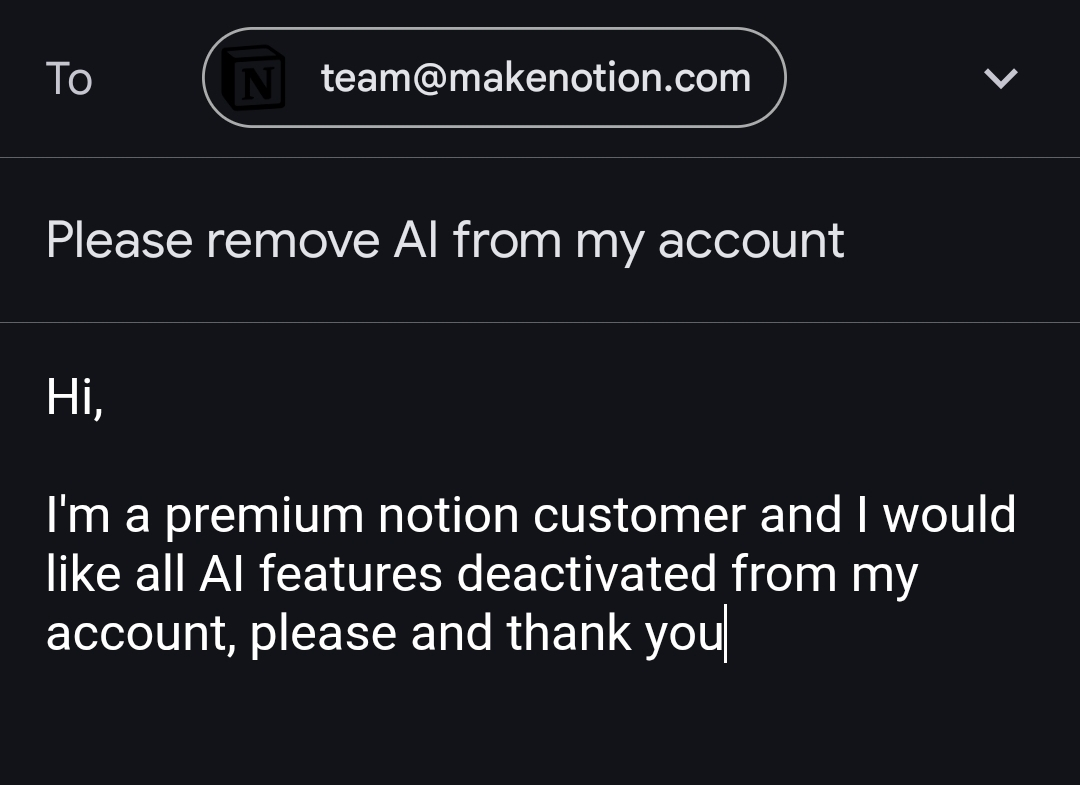Click "Please" at the subject line start

[x=119, y=241]
